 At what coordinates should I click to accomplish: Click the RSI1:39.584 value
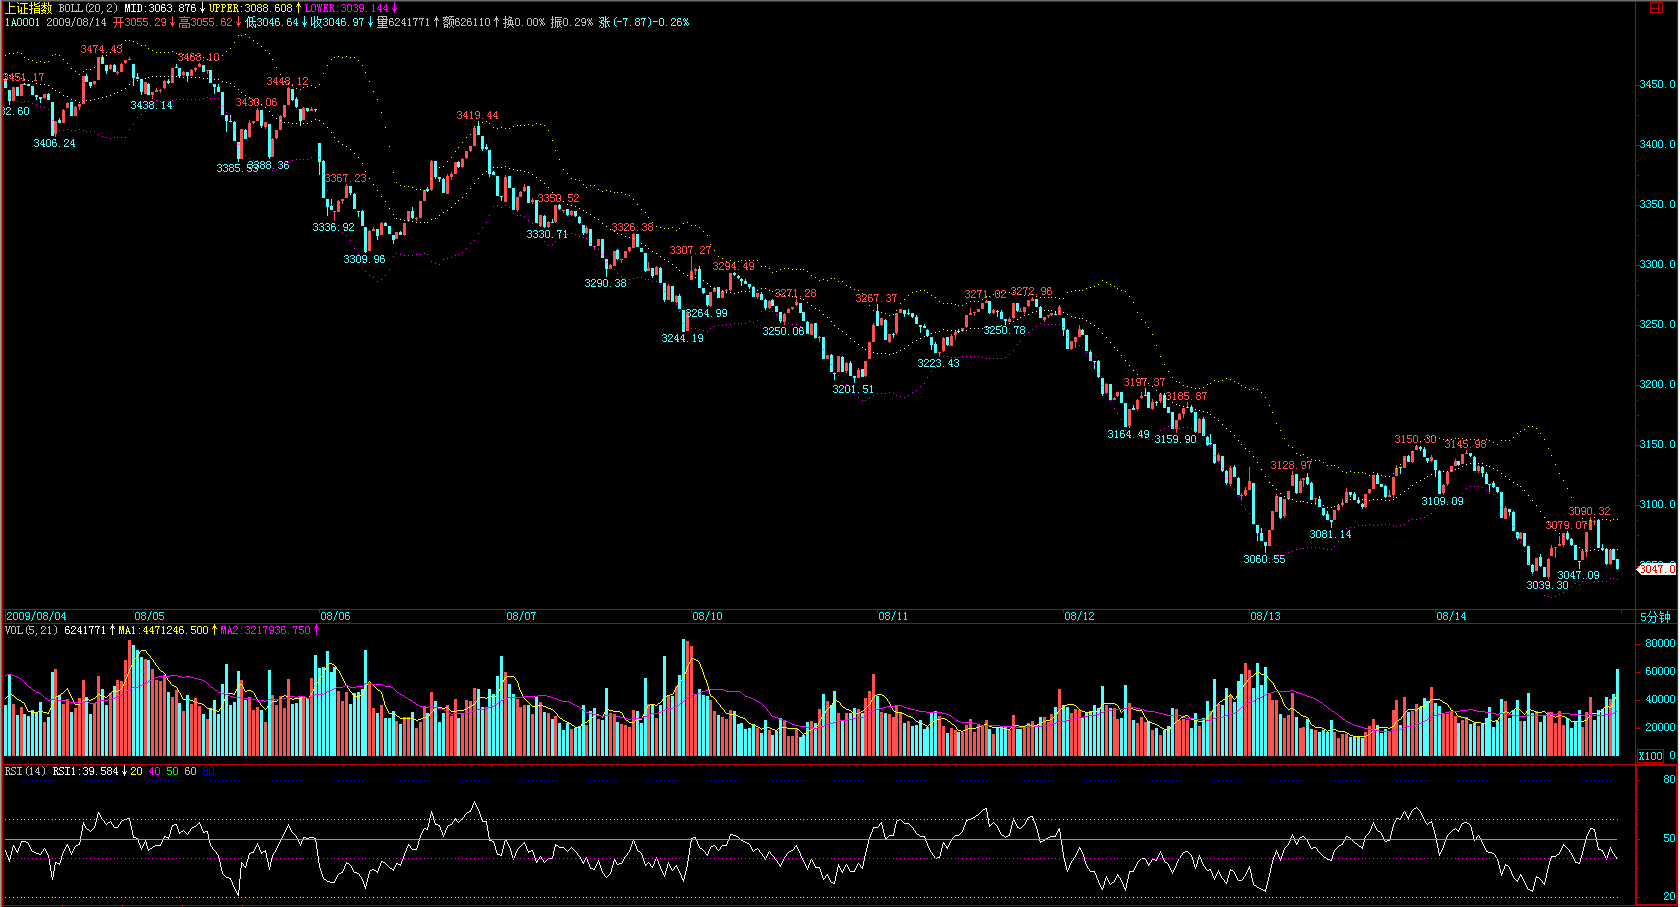tap(85, 771)
